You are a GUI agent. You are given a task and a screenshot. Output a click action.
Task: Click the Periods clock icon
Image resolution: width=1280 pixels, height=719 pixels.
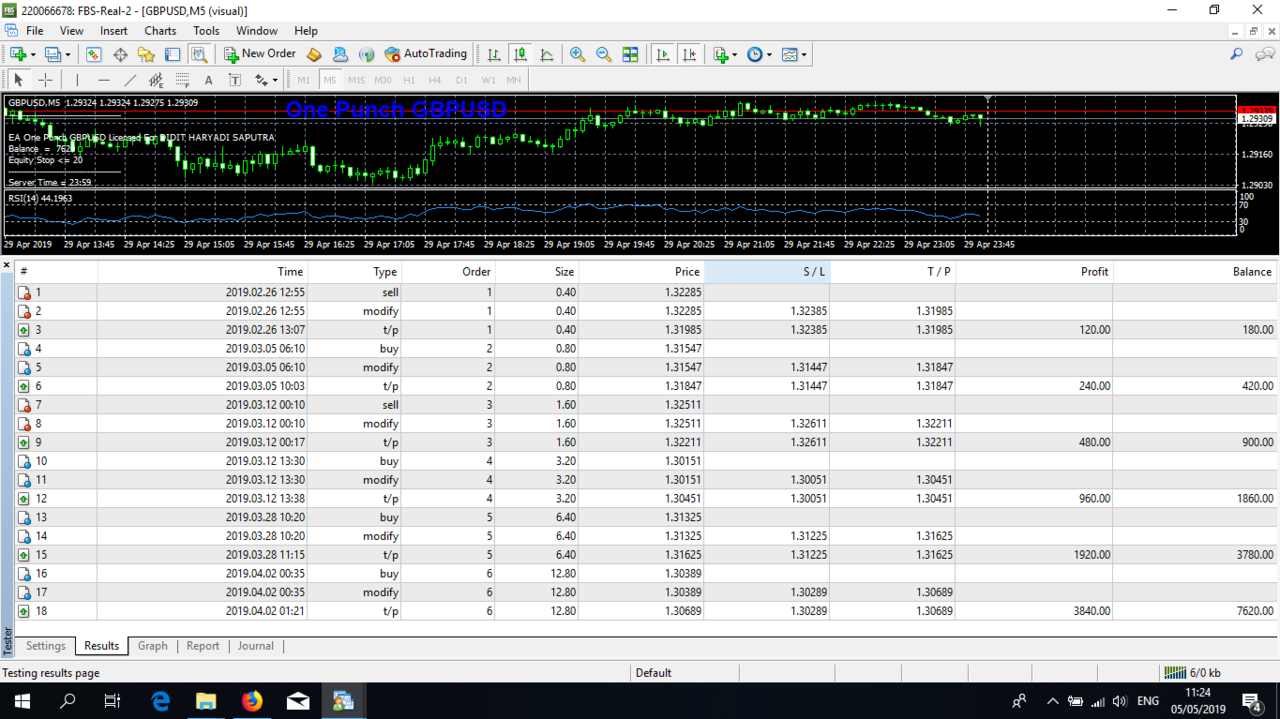point(755,54)
